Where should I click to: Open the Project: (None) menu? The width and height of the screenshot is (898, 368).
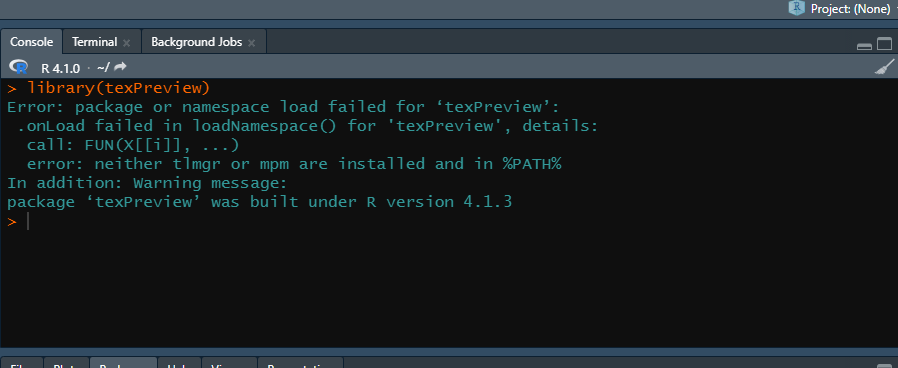(850, 9)
